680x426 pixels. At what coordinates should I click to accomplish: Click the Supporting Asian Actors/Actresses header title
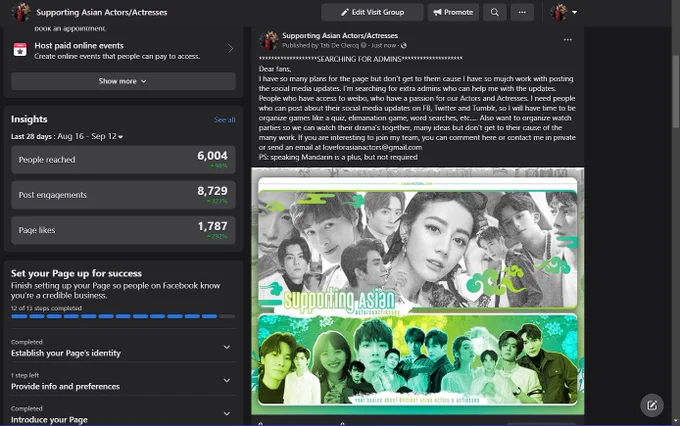point(101,12)
